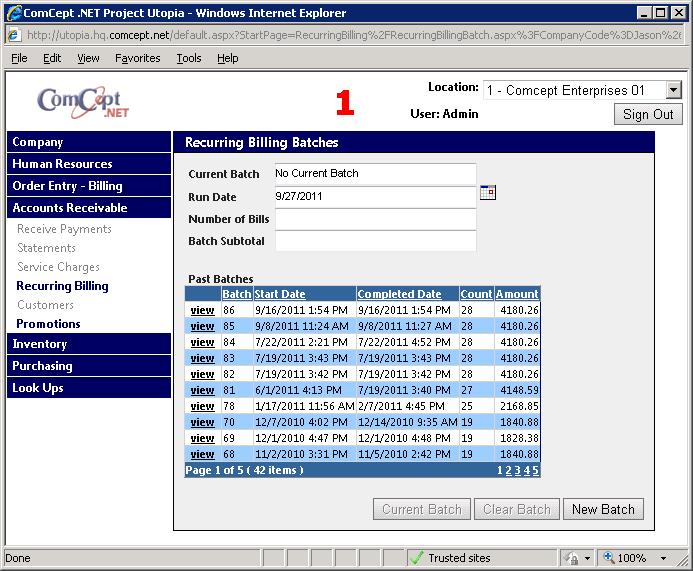The height and width of the screenshot is (571, 693).
Task: Select Receive Payments in the sidebar
Action: click(x=64, y=229)
